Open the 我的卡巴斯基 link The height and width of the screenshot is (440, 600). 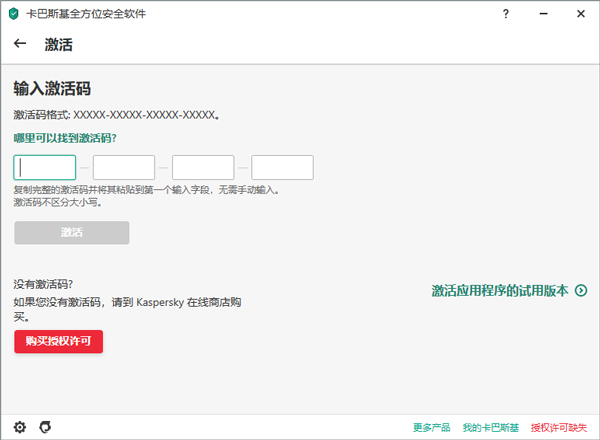491,427
